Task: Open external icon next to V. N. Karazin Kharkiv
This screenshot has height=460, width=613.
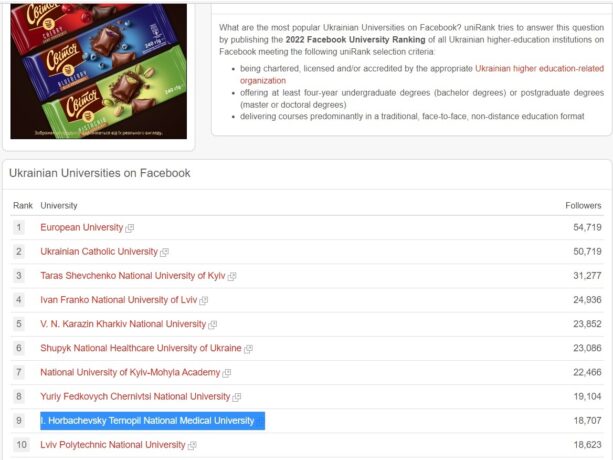Action: click(x=212, y=325)
